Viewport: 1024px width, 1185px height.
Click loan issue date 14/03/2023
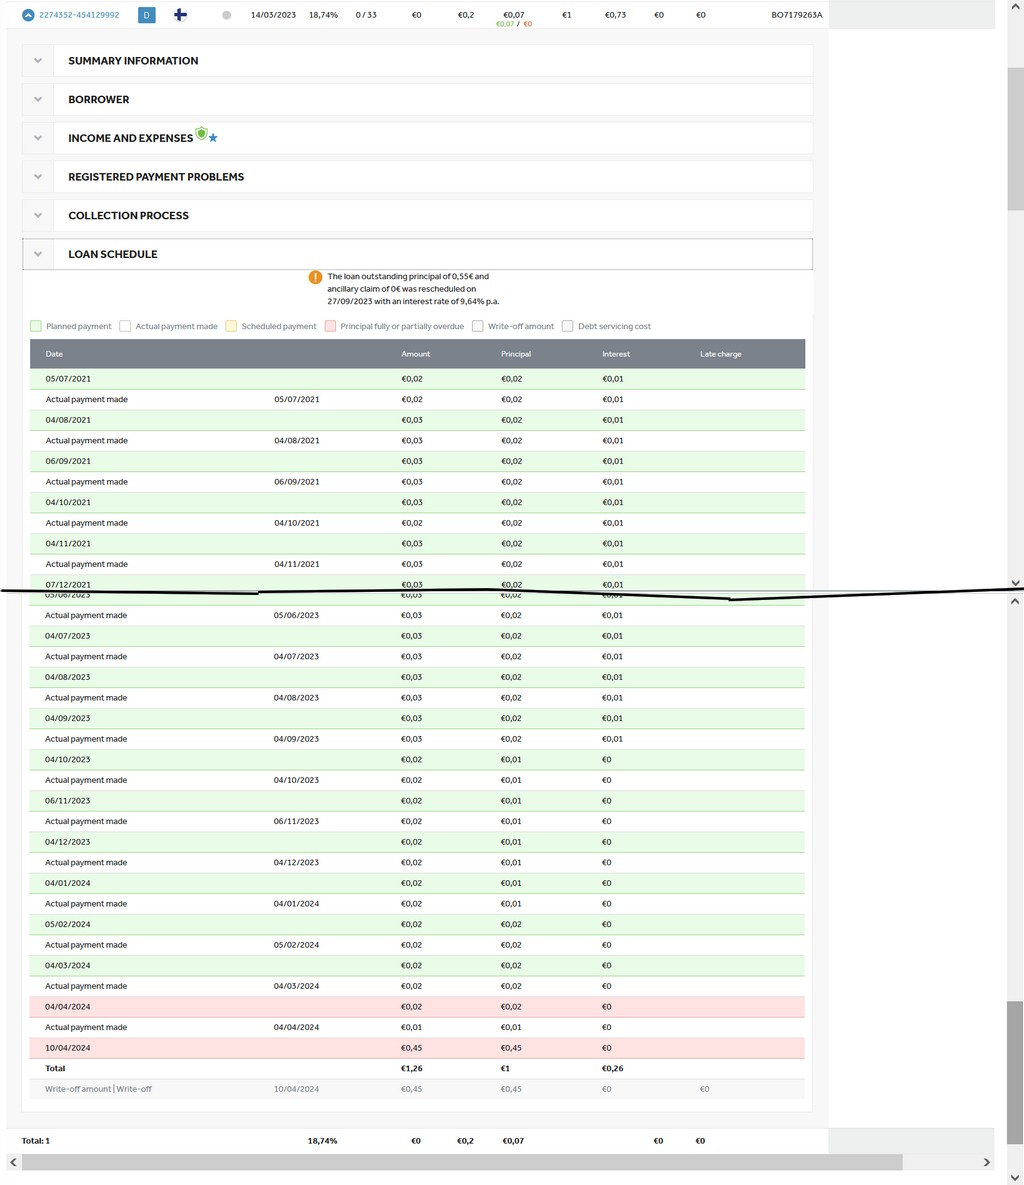(274, 15)
